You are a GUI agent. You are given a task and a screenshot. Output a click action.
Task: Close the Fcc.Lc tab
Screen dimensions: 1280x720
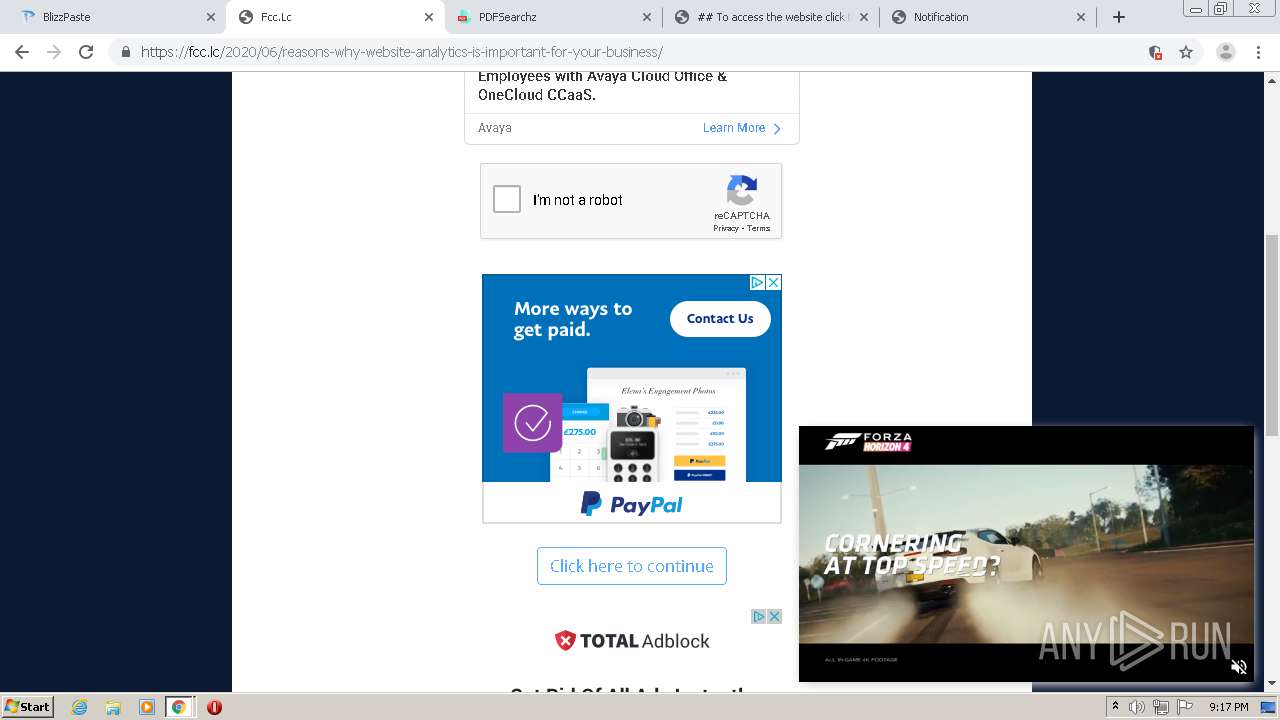pyautogui.click(x=428, y=17)
